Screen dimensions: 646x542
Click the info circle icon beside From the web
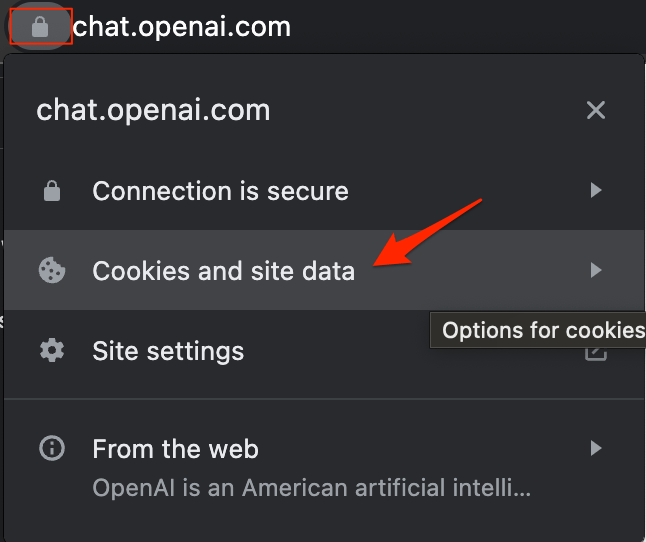[52, 448]
